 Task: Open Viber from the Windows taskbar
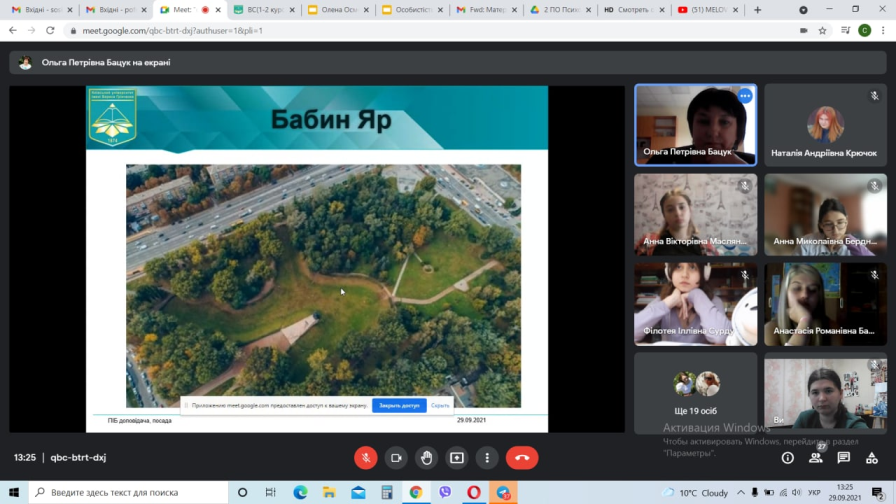444,493
